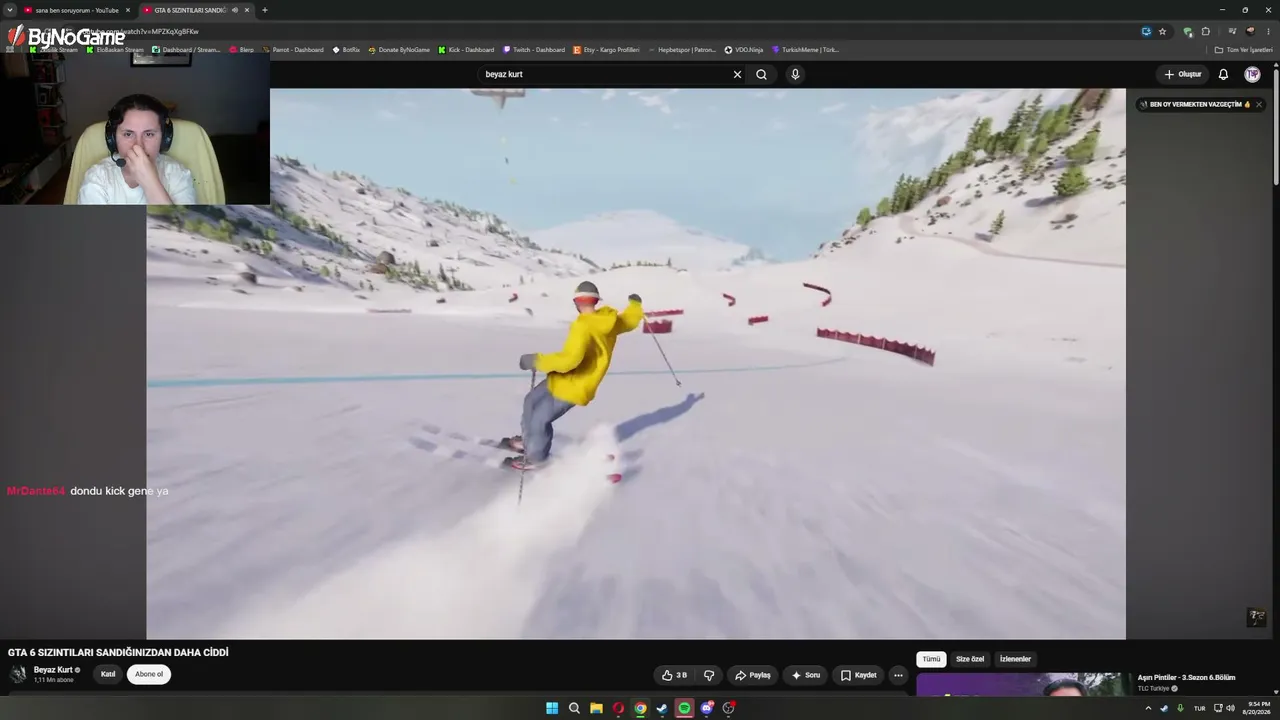Open the Kick - Dashboard bookmark
1280x720 pixels.
466,50
